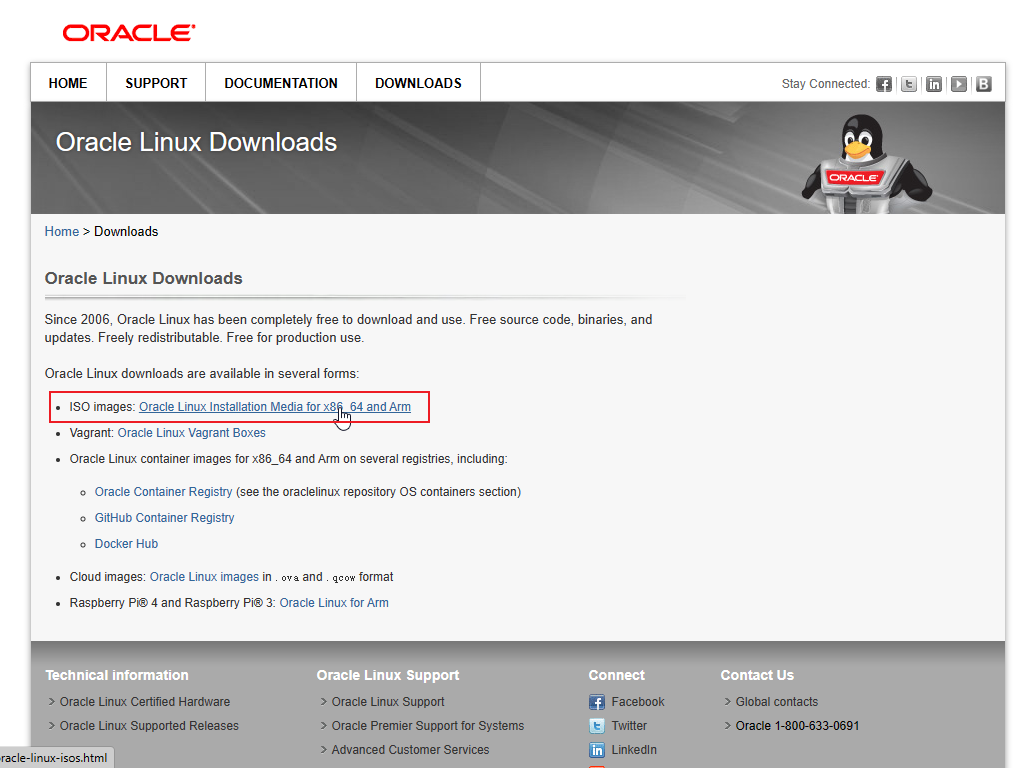Image resolution: width=1027 pixels, height=768 pixels.
Task: Click the Oracle logo at the top
Action: coord(129,33)
